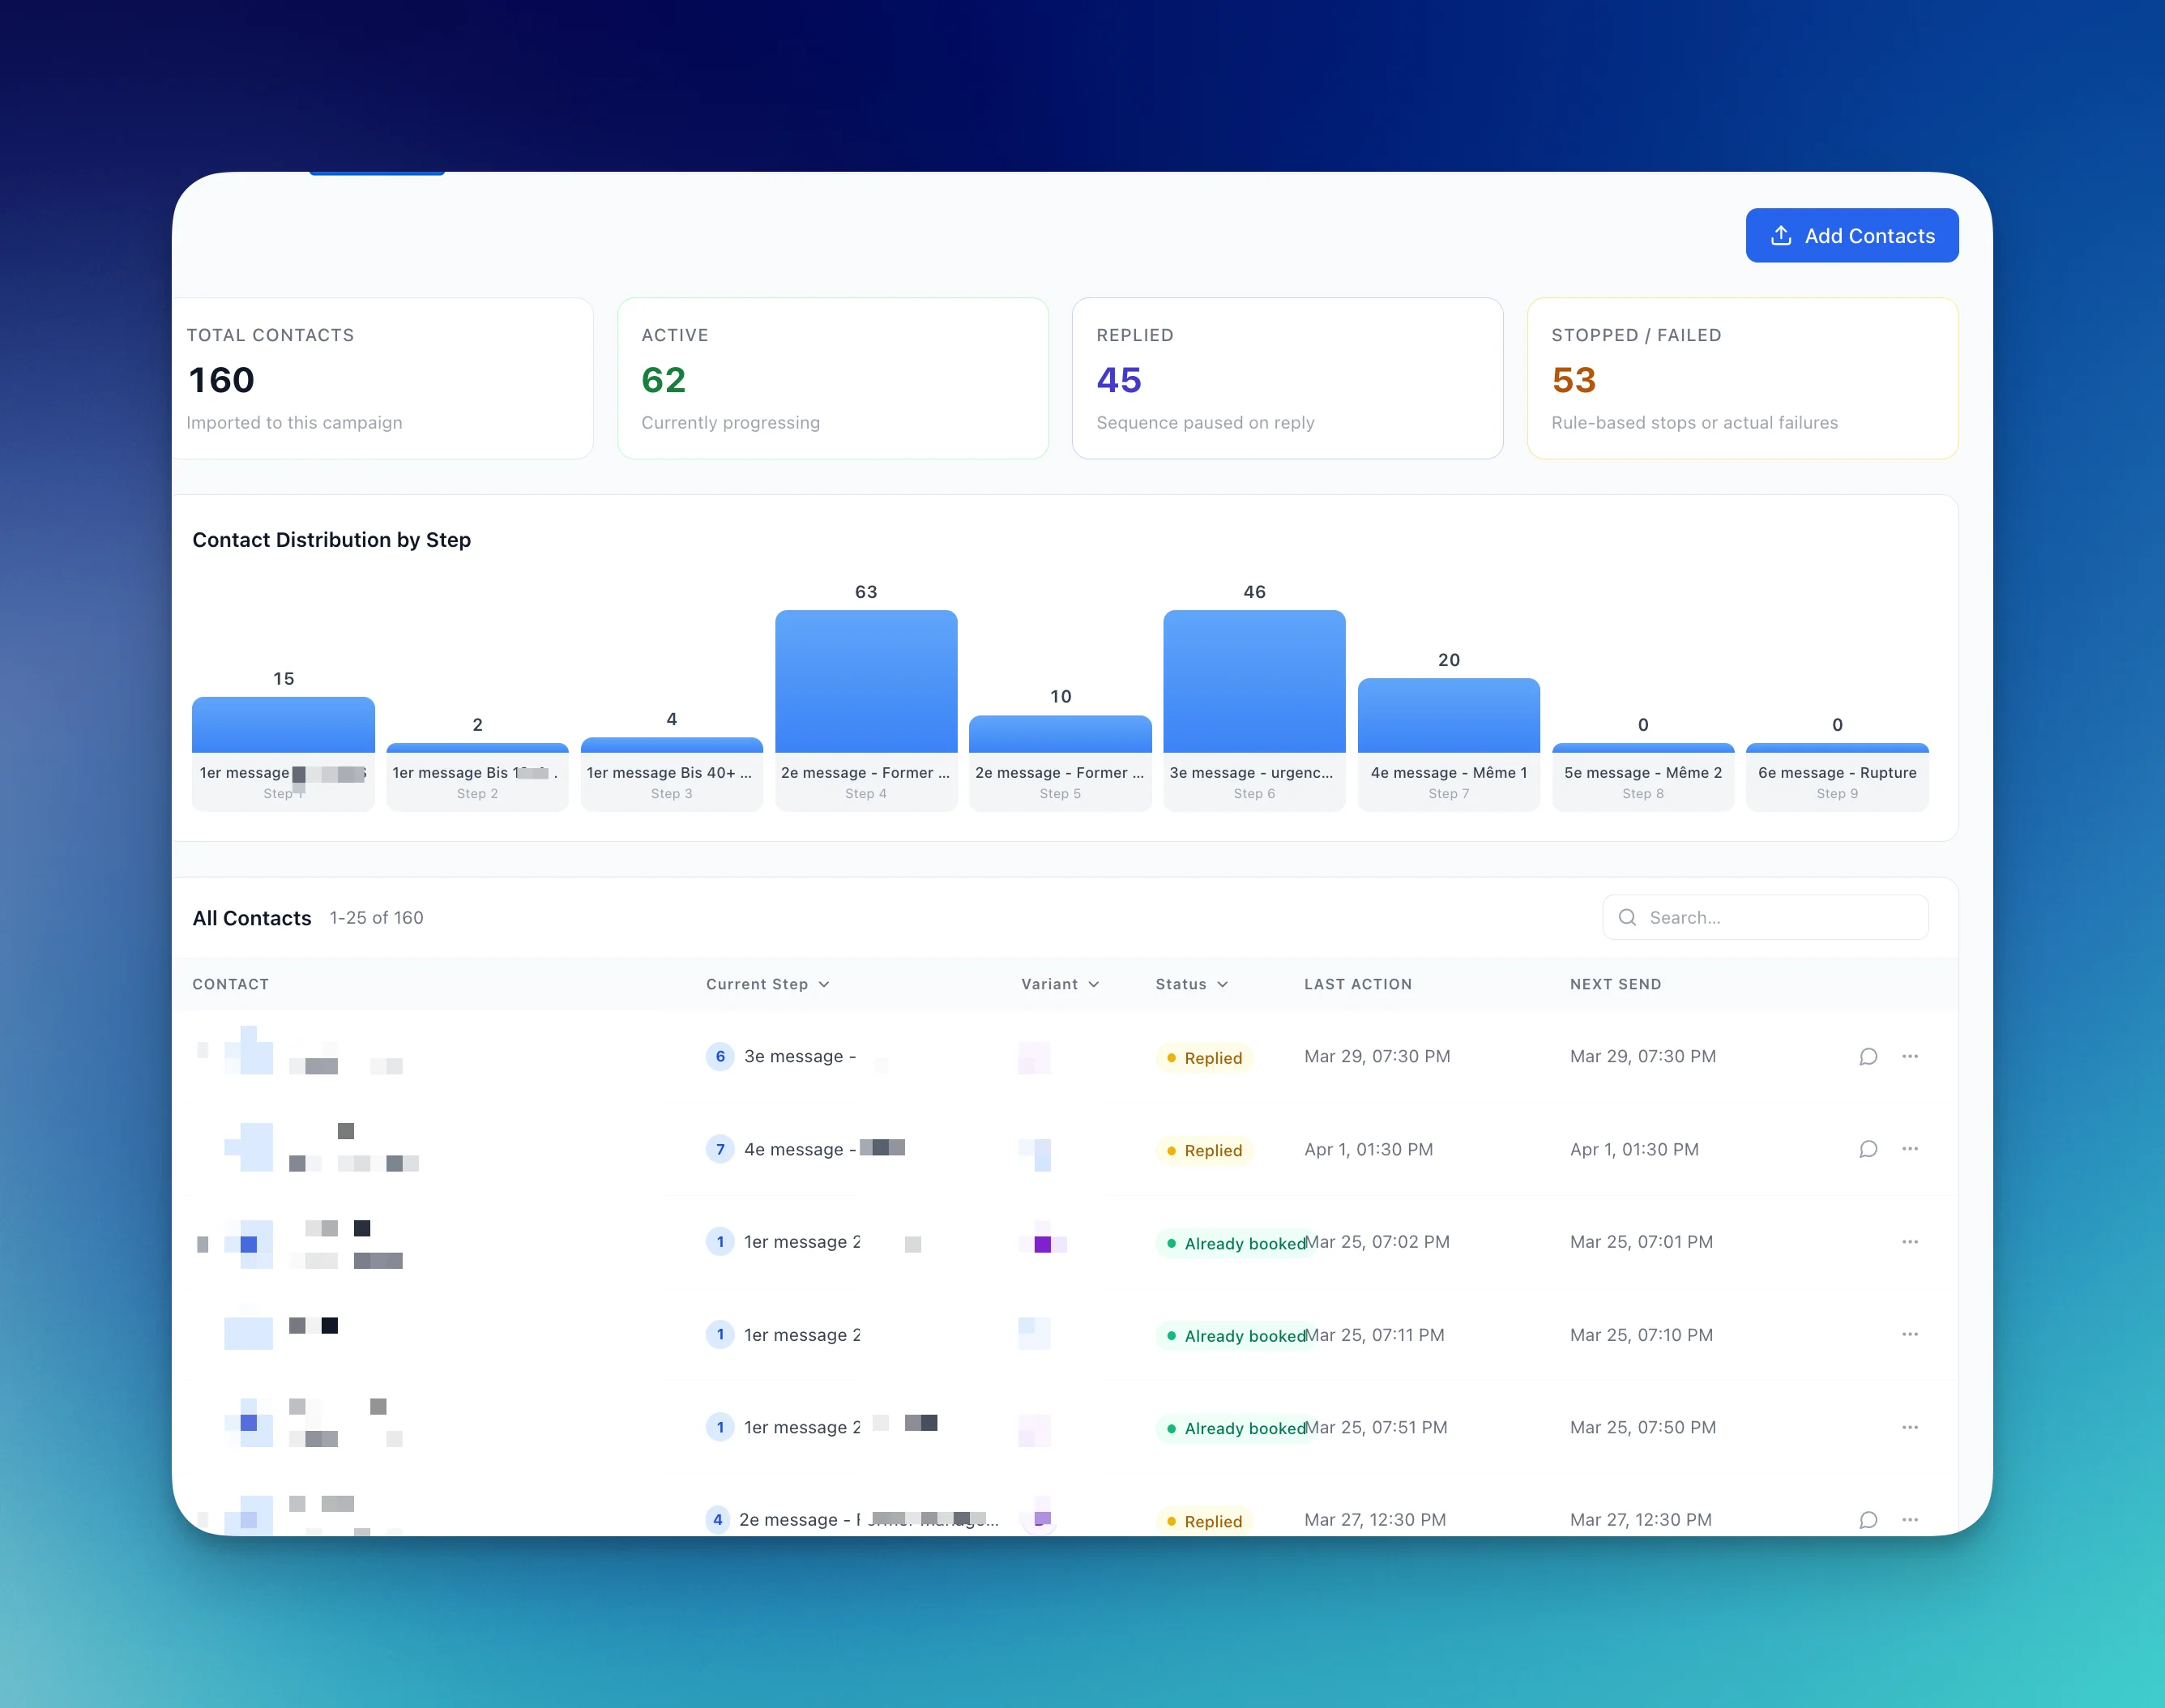Click the '1-25 of 160' pagination text
The height and width of the screenshot is (1708, 2165).
pyautogui.click(x=376, y=918)
